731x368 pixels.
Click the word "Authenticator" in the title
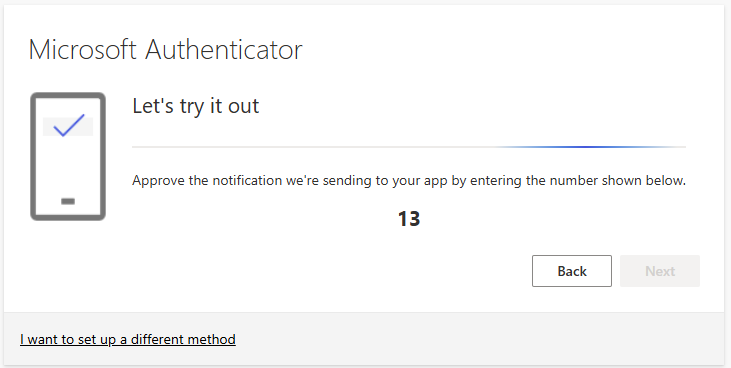click(224, 49)
